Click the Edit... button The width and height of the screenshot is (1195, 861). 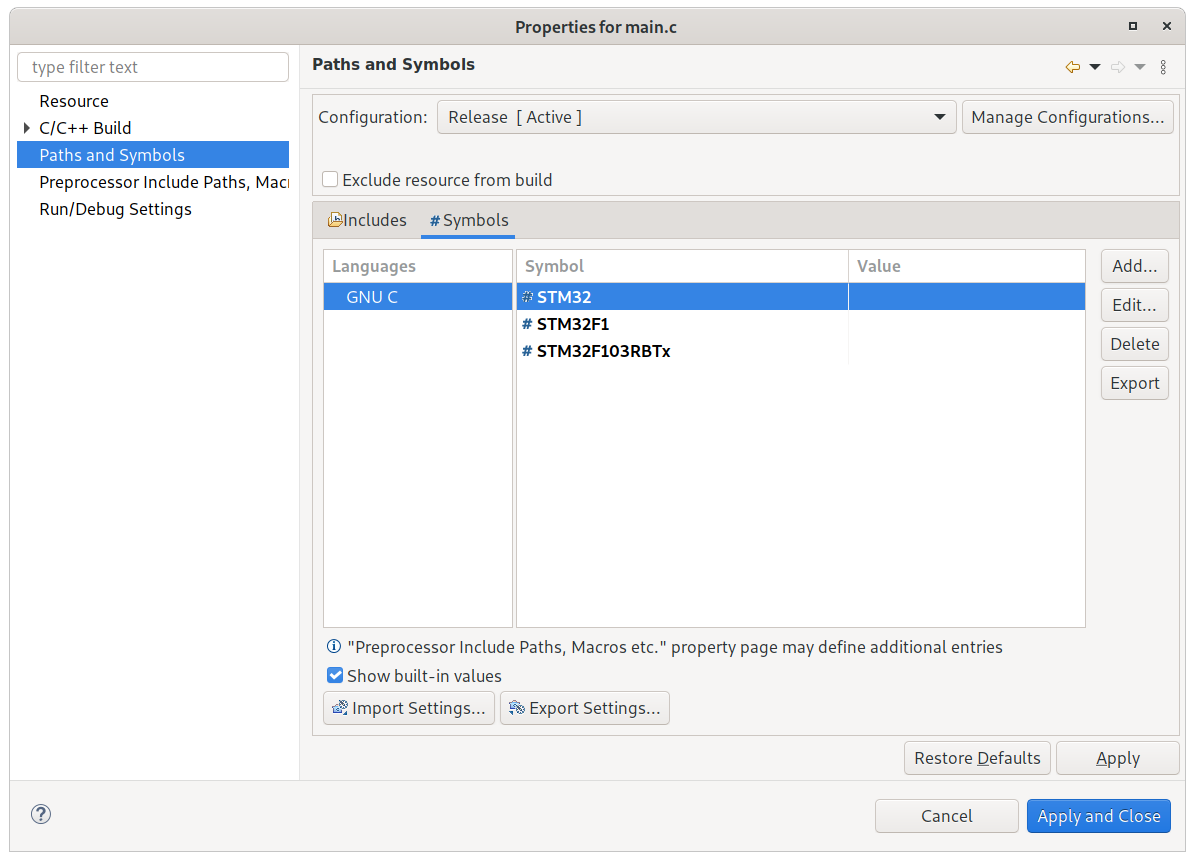point(1135,305)
